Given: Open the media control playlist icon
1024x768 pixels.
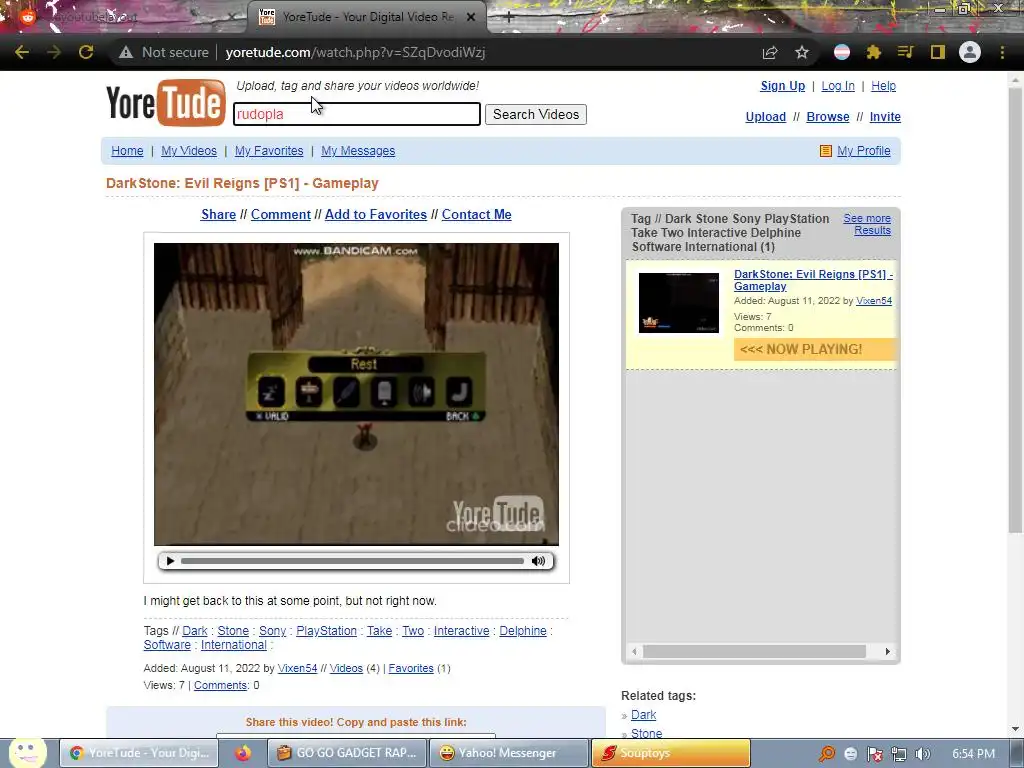Looking at the screenshot, I should click(905, 52).
